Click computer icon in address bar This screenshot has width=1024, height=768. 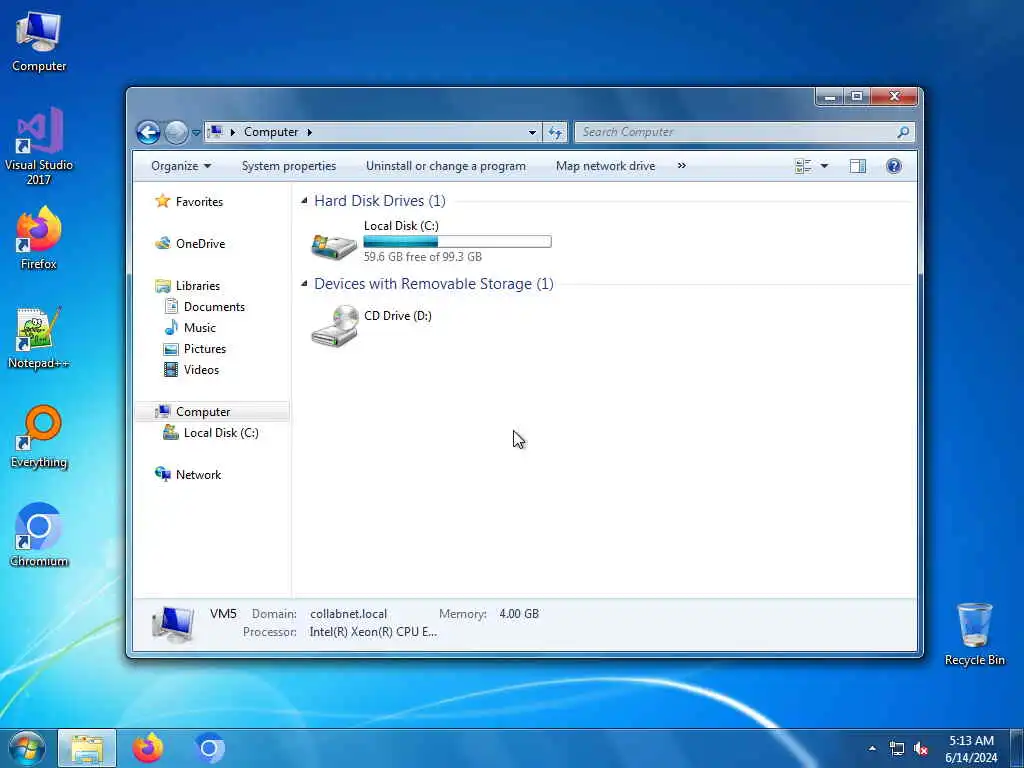point(215,132)
